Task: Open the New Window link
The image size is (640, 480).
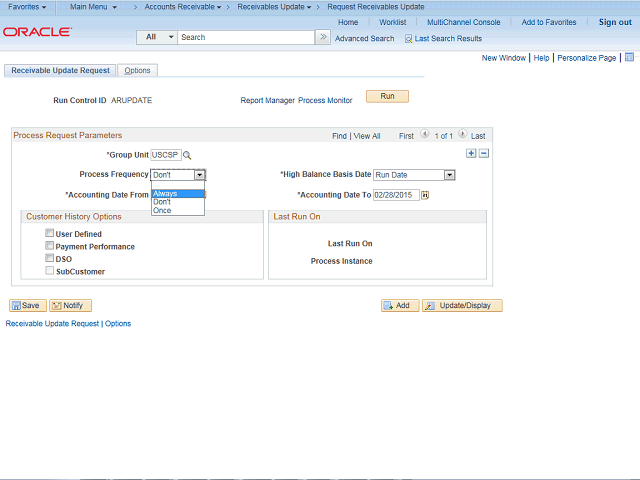Action: tap(504, 58)
